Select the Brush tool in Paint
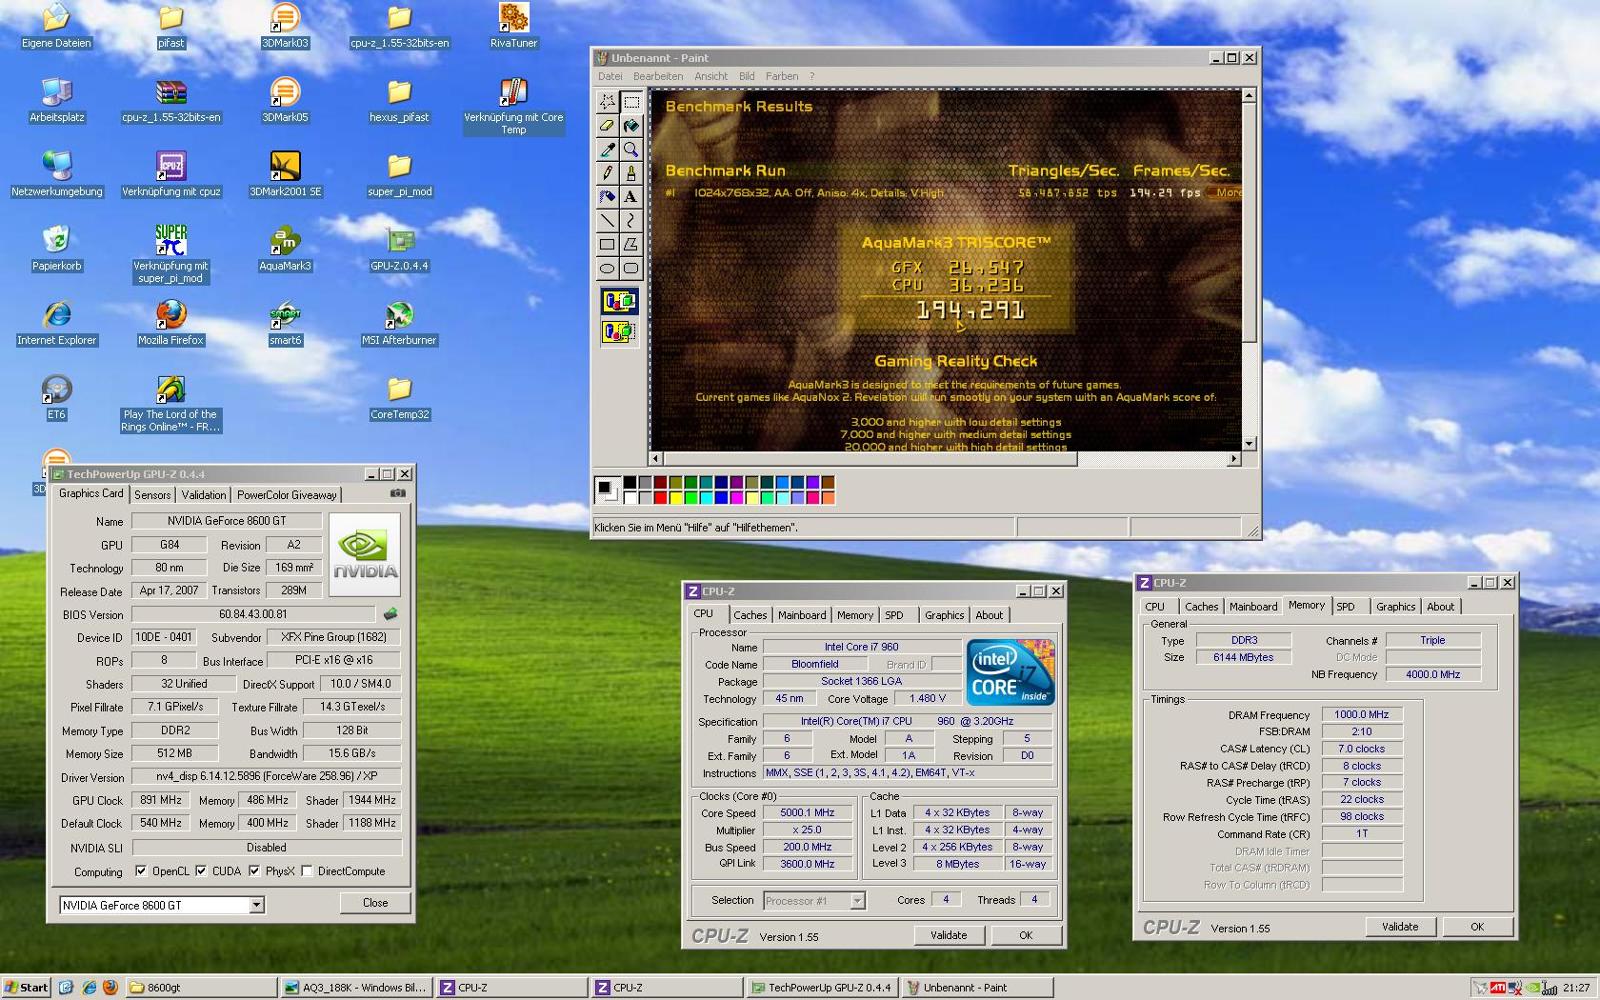Screen dimensions: 1600x1000 tap(631, 173)
